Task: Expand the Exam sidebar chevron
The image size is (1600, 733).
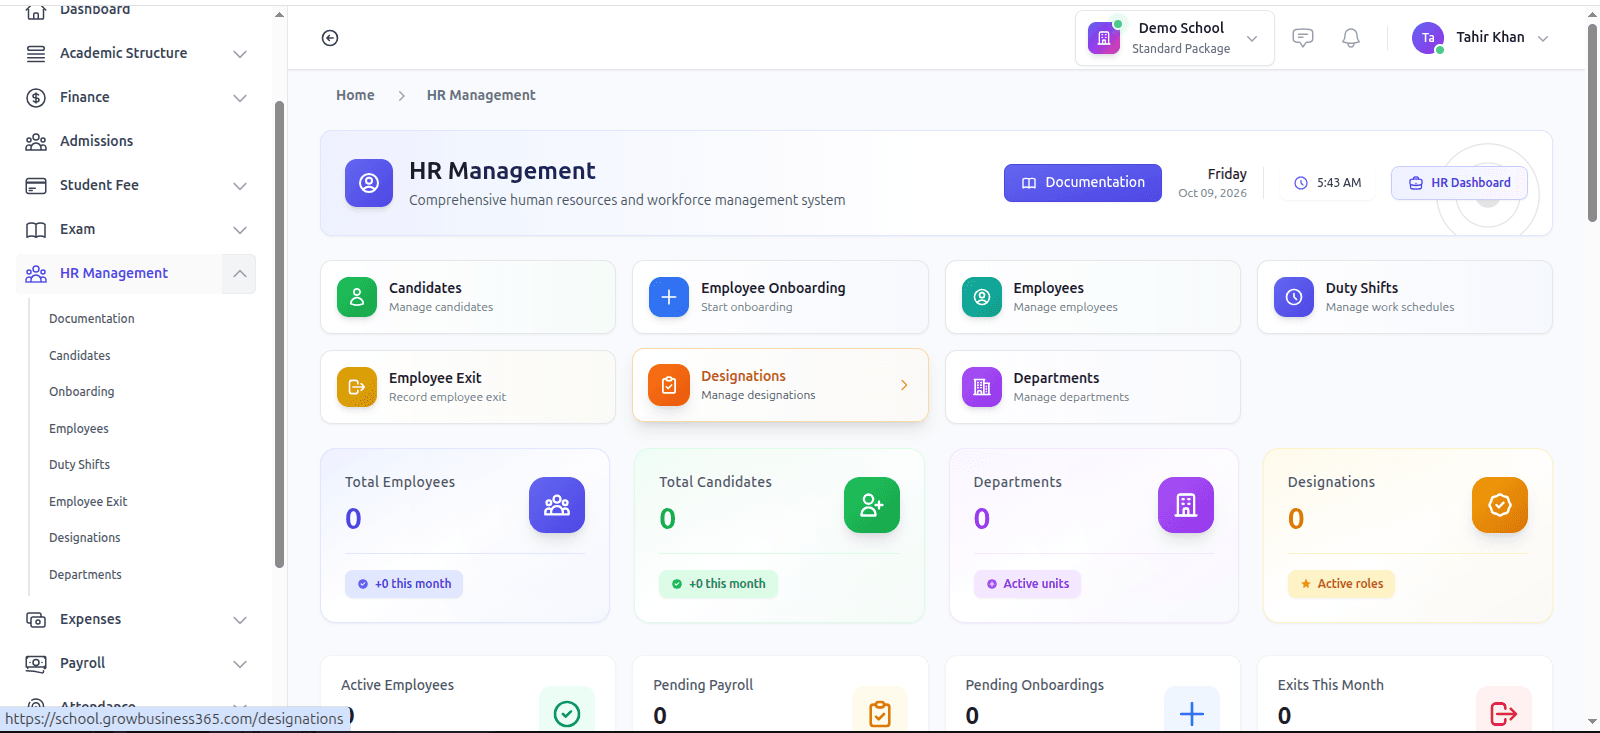Action: 240,230
